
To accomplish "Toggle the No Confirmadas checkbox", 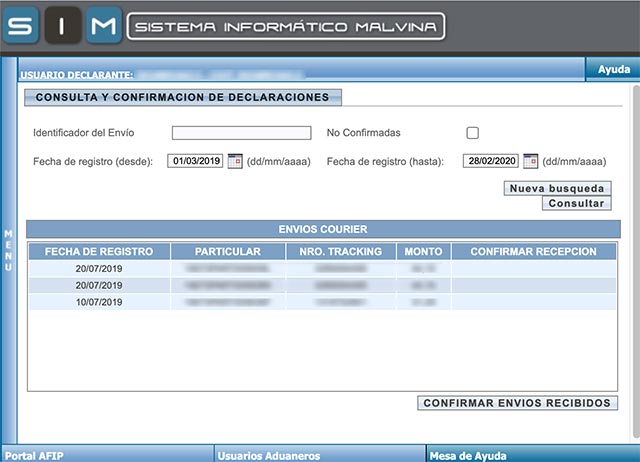I will click(x=473, y=133).
